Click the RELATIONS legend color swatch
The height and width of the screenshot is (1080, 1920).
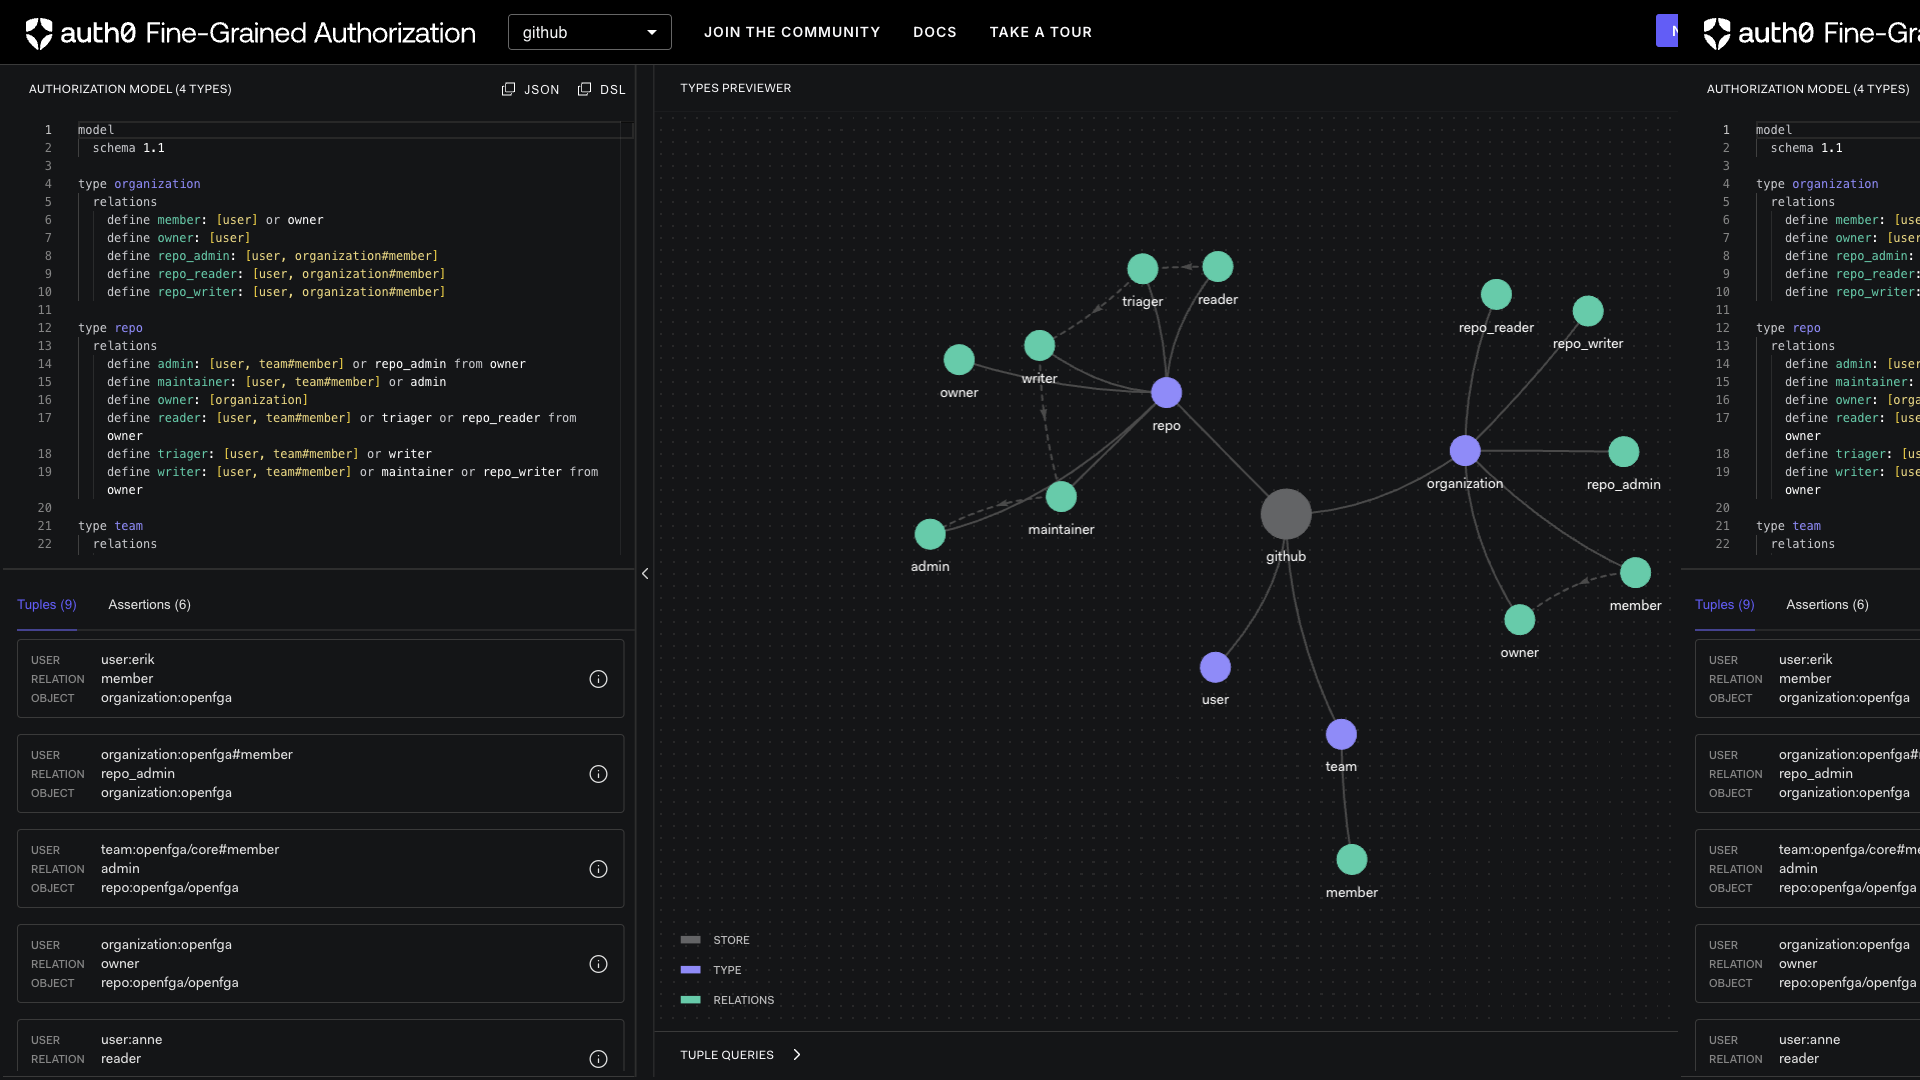[690, 1000]
